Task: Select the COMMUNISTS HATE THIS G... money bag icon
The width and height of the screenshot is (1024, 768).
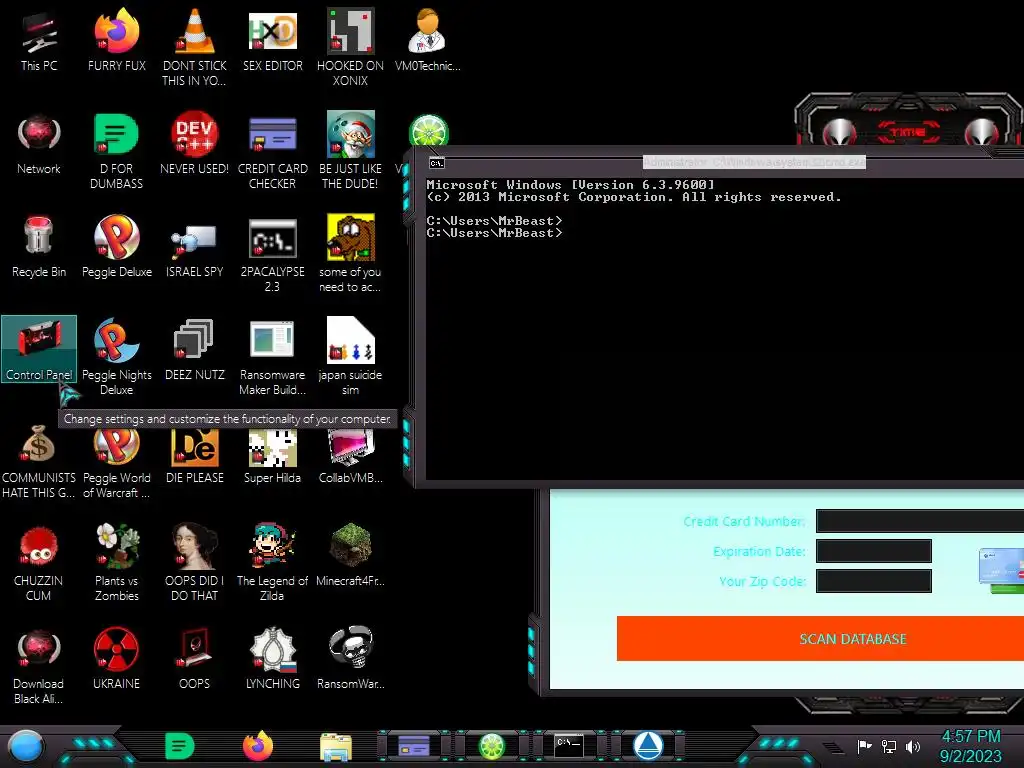Action: [x=39, y=462]
